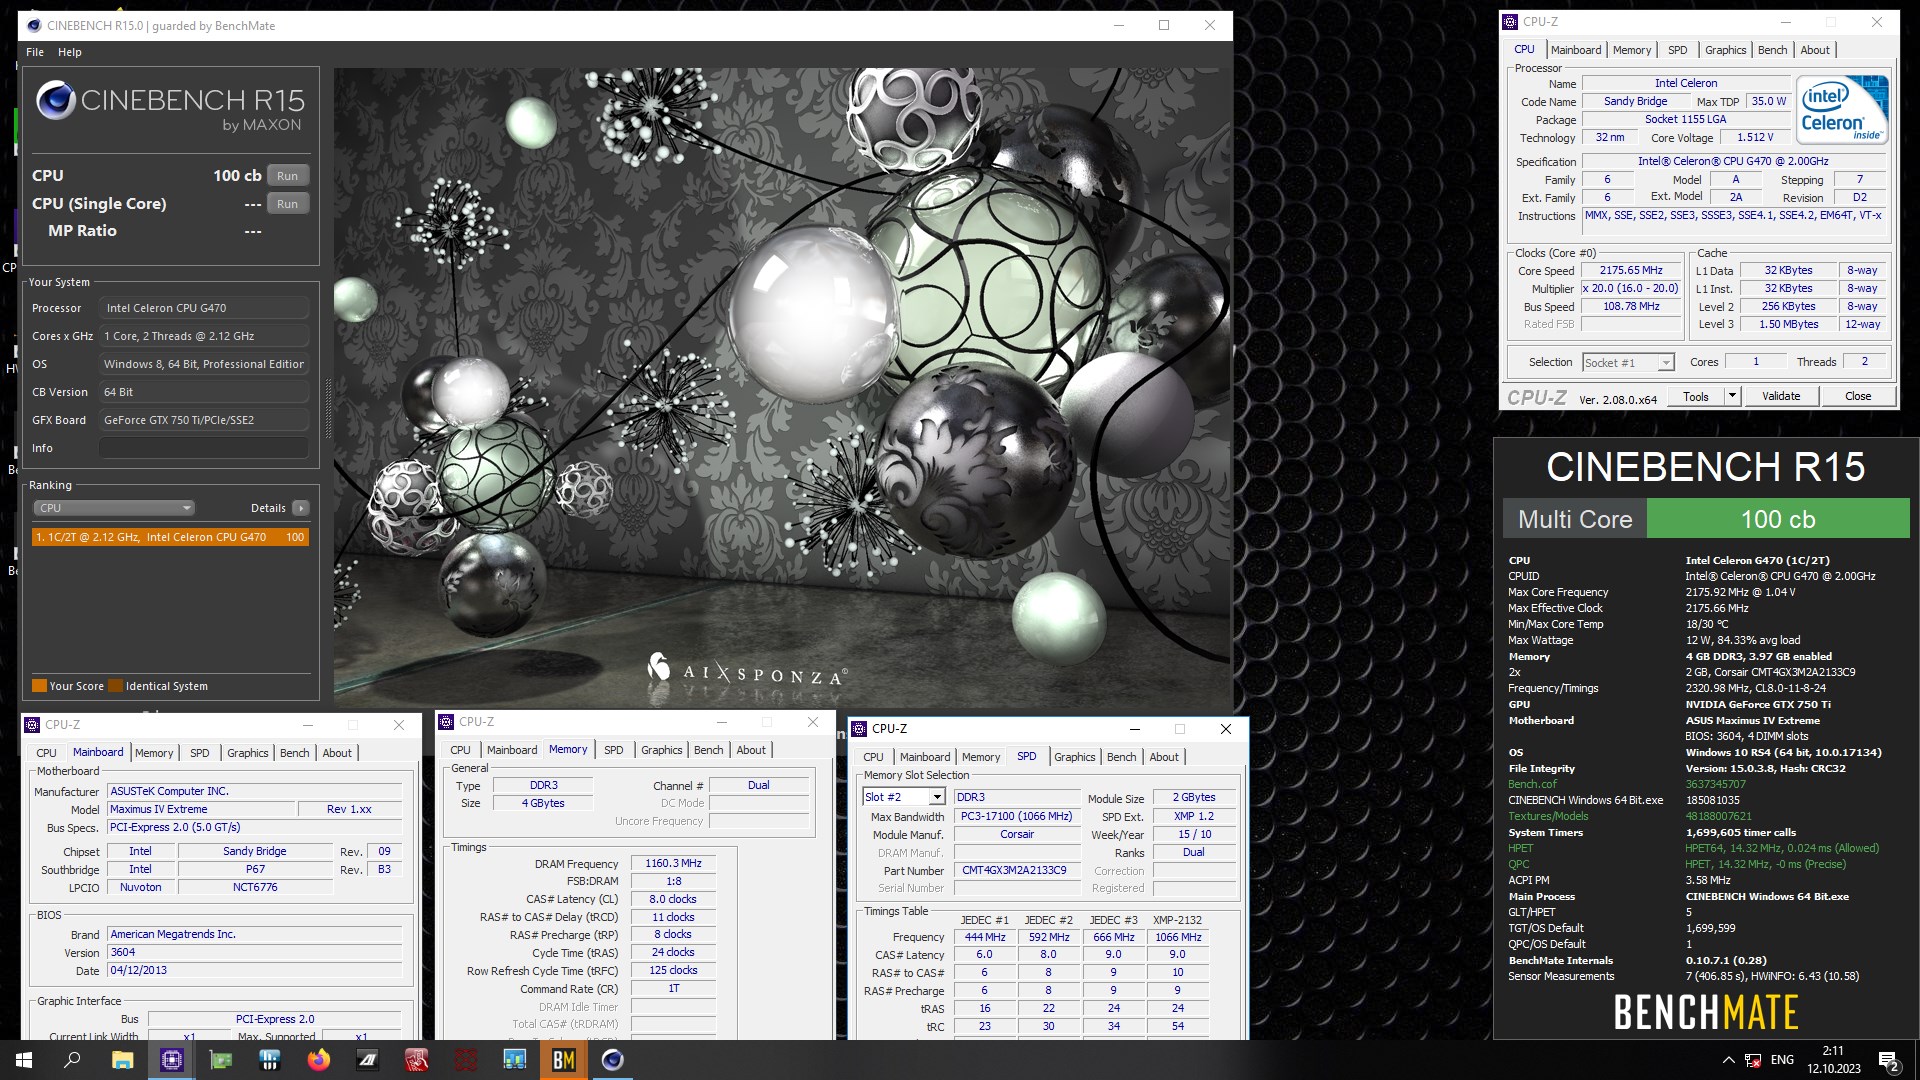Image resolution: width=1920 pixels, height=1080 pixels.
Task: Open Memory tab in Mainboard CPU-Z window
Action: point(154,753)
